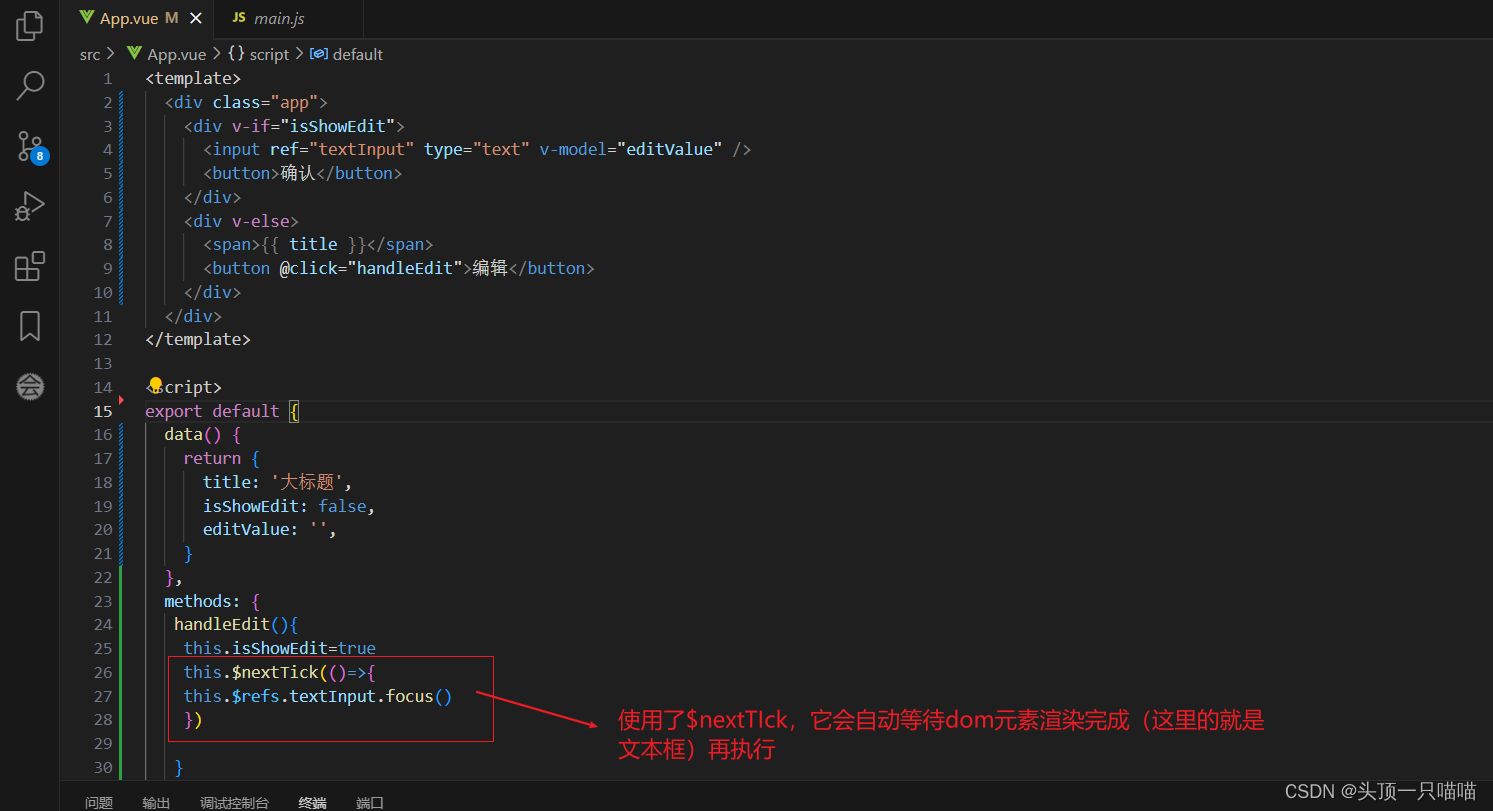1493x811 pixels.
Task: Open the 调试控制台 debug console
Action: pyautogui.click(x=234, y=801)
